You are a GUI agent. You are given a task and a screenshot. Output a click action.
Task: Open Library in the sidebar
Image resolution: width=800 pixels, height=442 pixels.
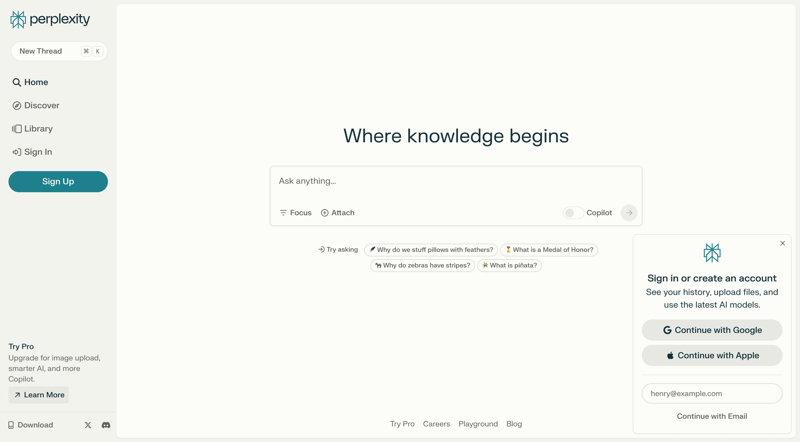point(32,129)
